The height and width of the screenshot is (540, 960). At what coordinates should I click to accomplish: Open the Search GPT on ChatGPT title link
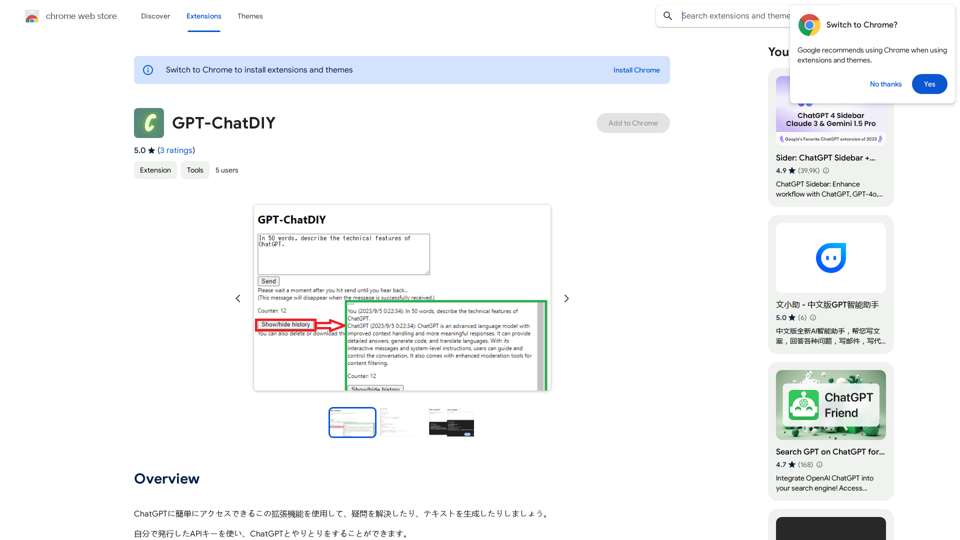(x=830, y=452)
